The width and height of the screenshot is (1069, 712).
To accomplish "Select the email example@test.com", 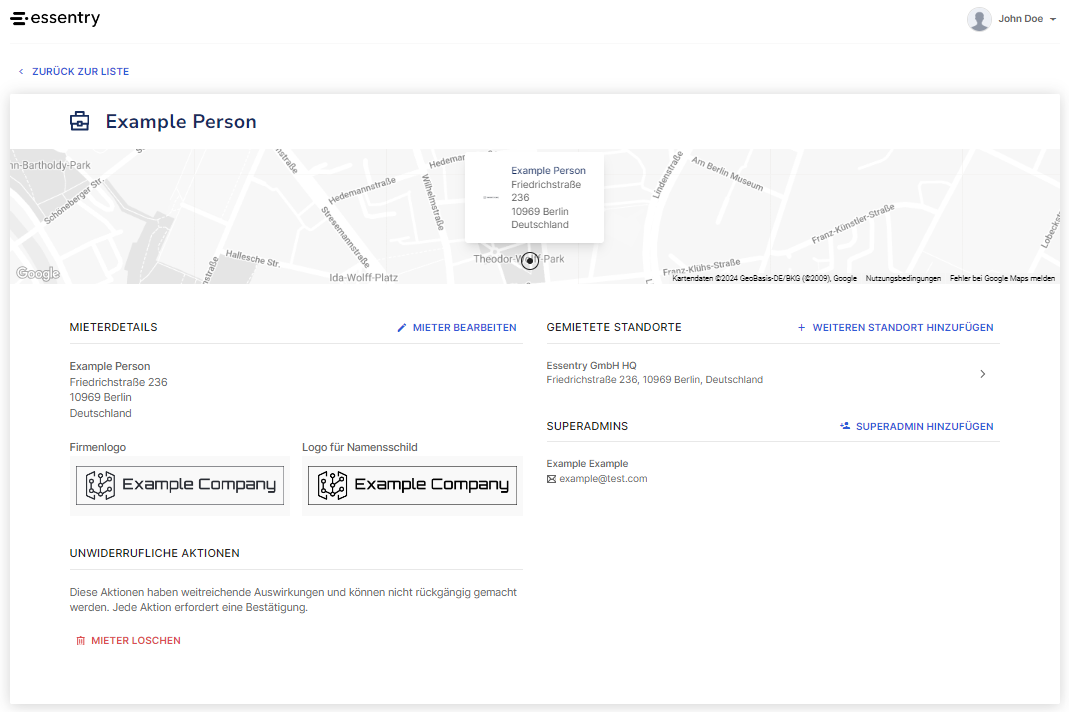I will point(603,479).
